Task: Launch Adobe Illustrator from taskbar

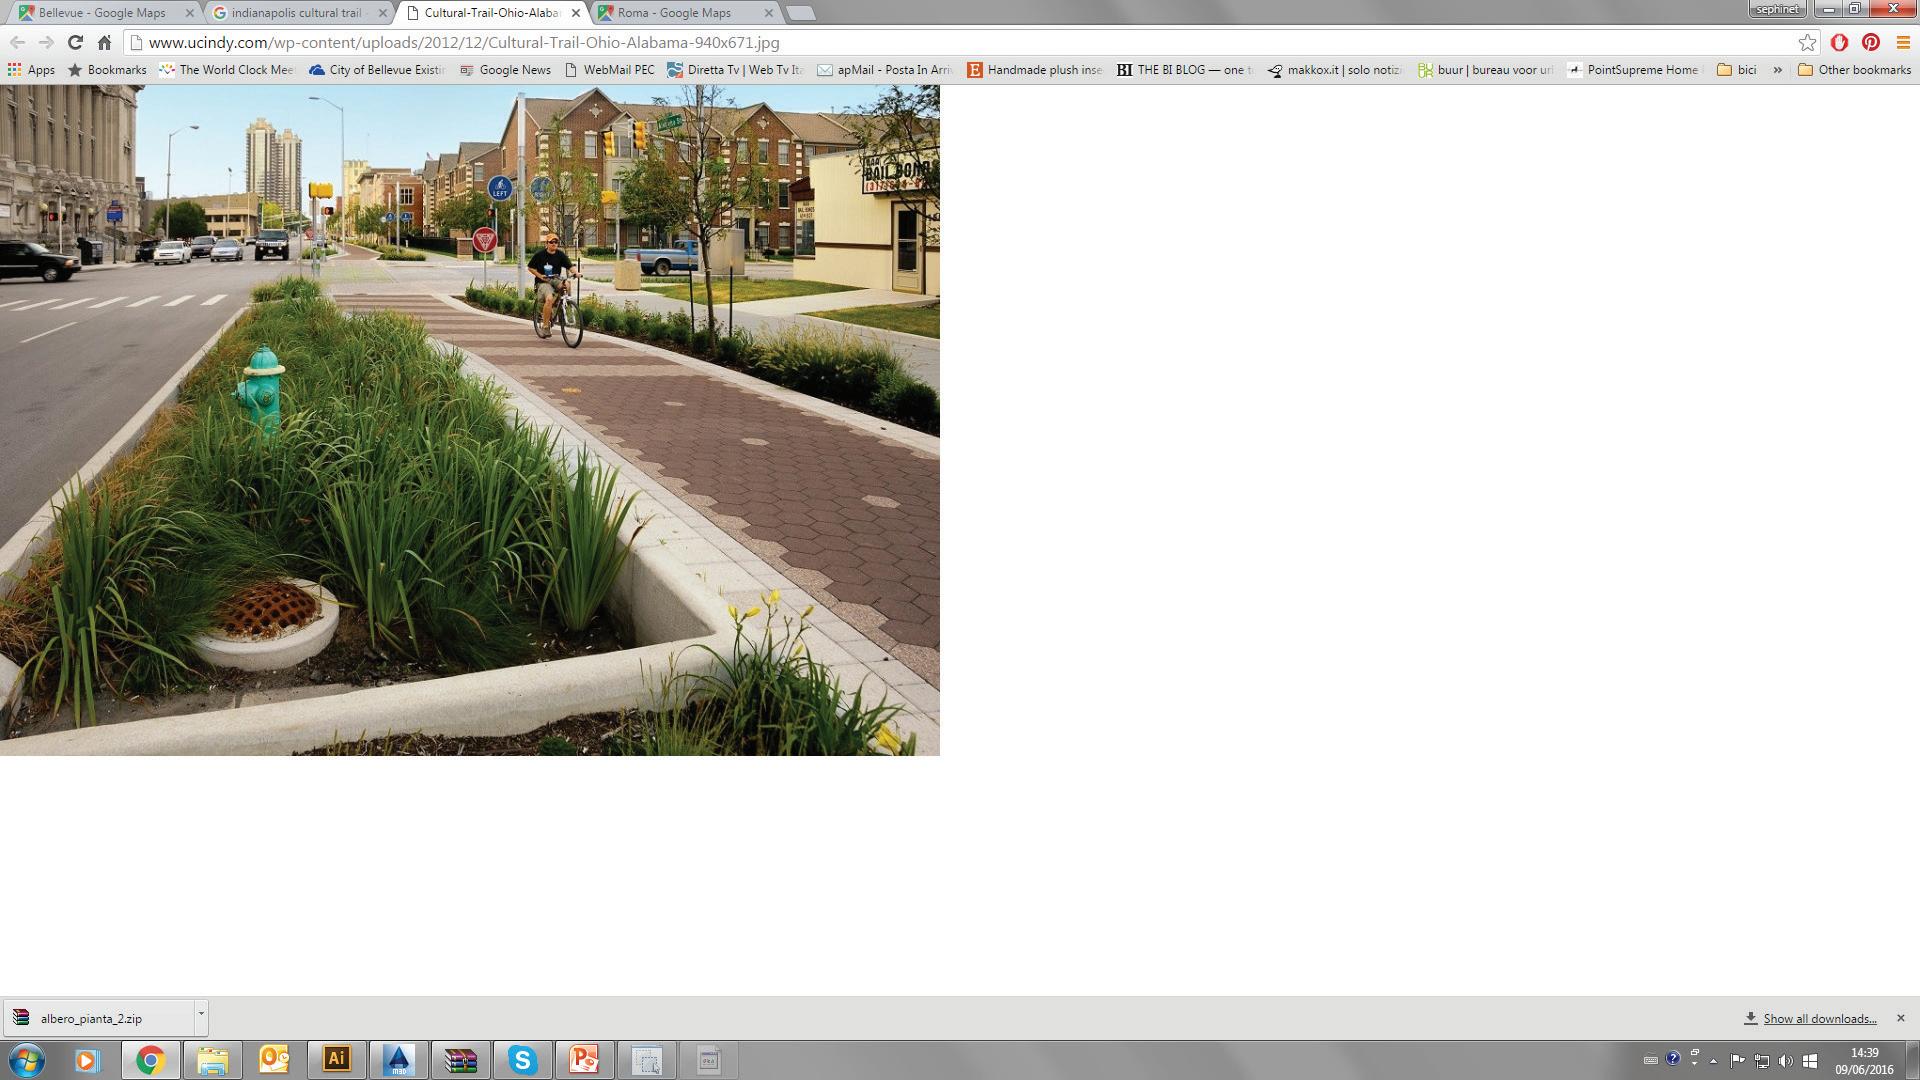Action: tap(336, 1059)
